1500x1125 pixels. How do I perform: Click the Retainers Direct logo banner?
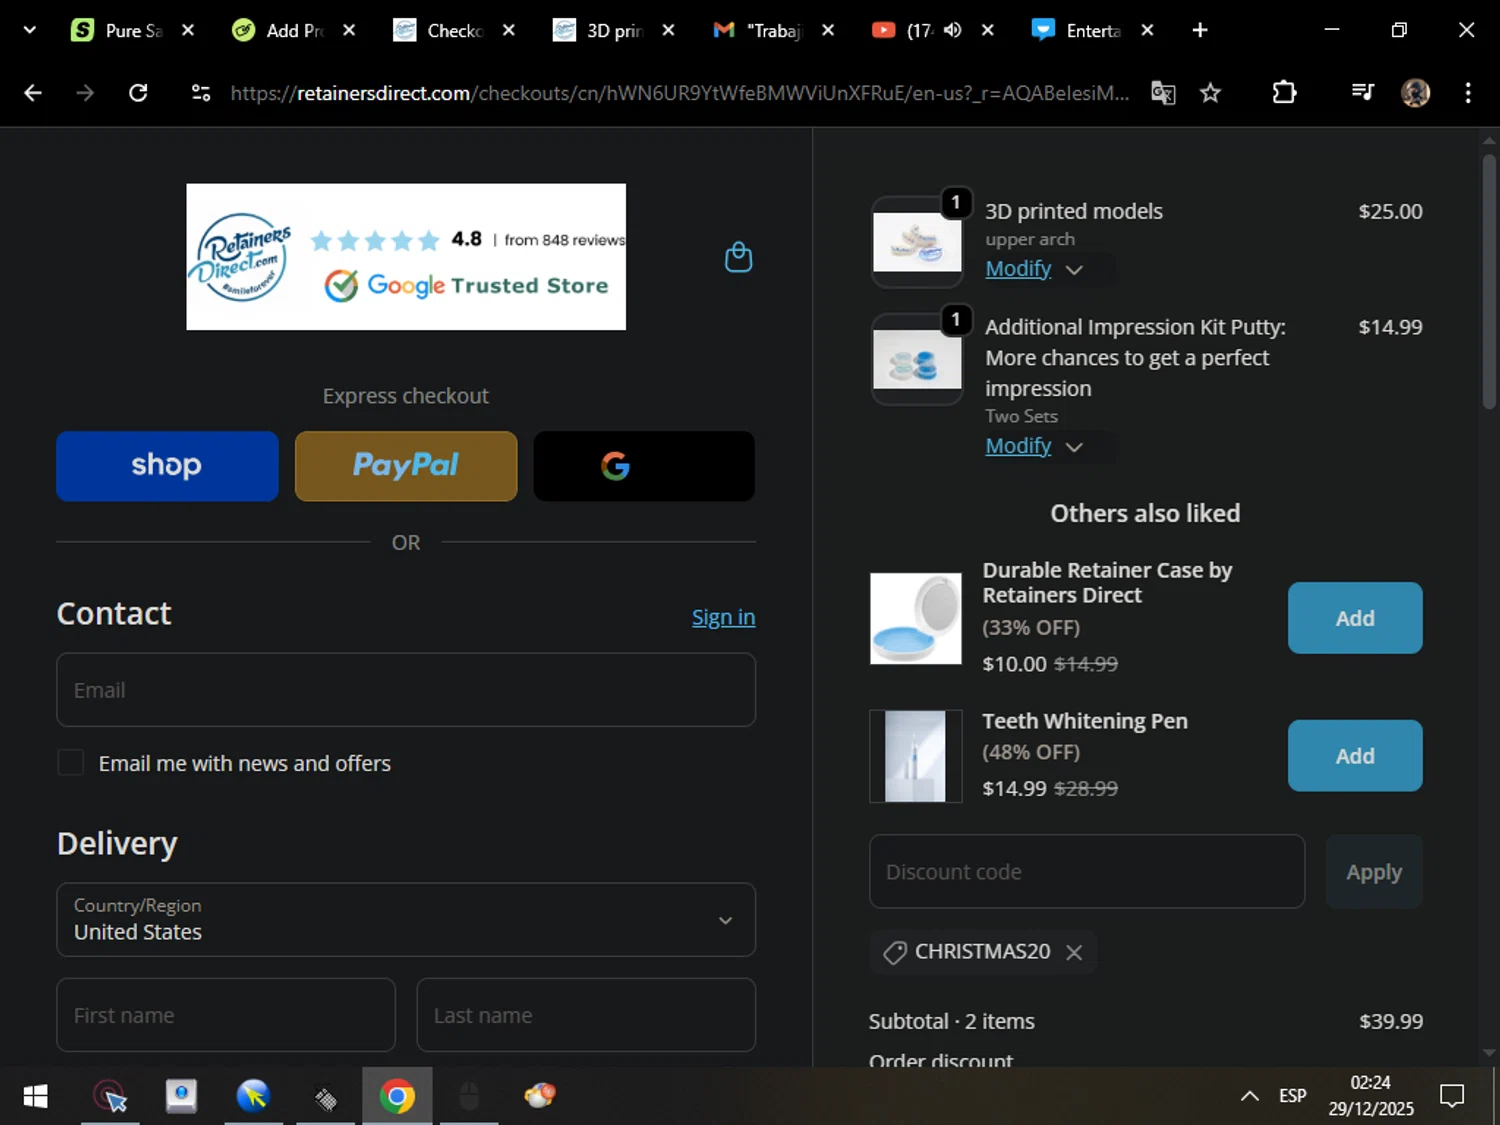pos(406,257)
